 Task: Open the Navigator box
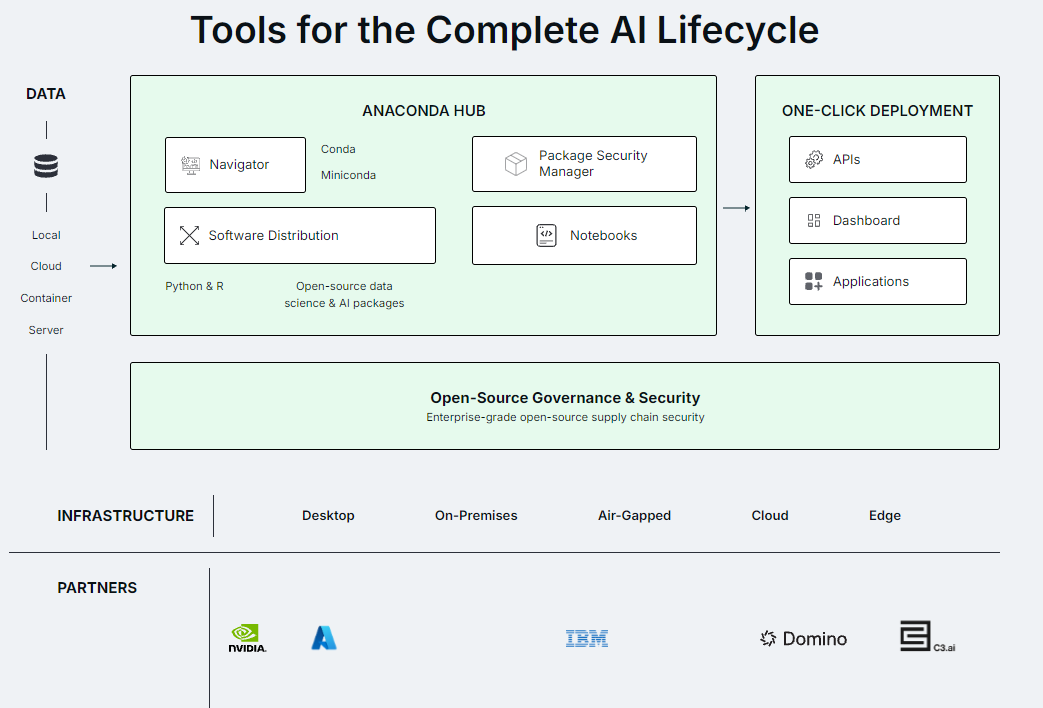(235, 165)
